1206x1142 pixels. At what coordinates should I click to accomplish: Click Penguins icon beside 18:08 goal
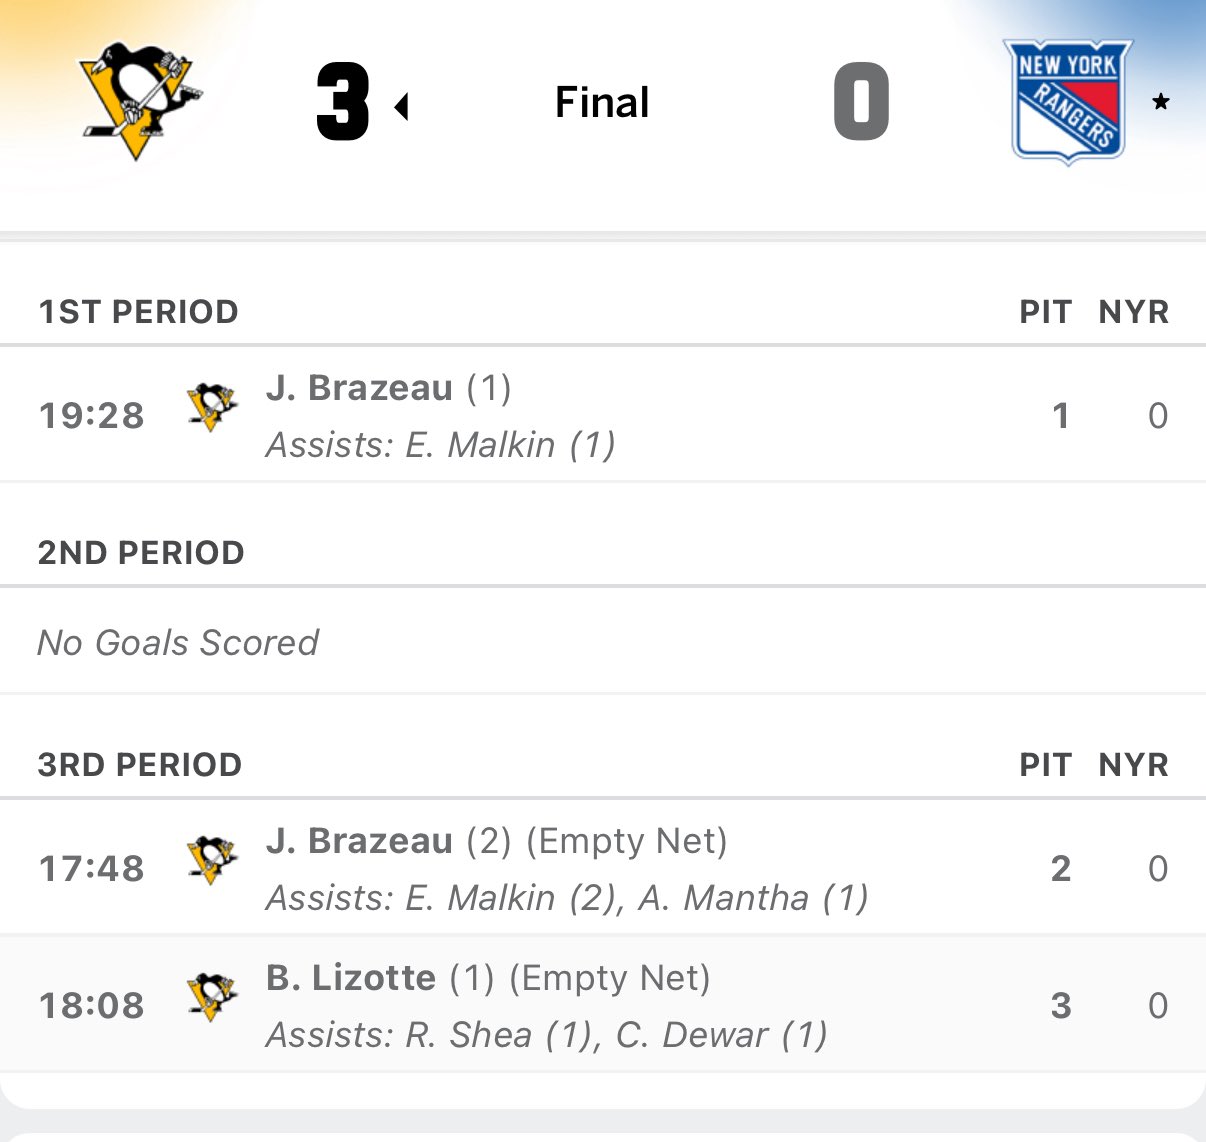coord(212,997)
